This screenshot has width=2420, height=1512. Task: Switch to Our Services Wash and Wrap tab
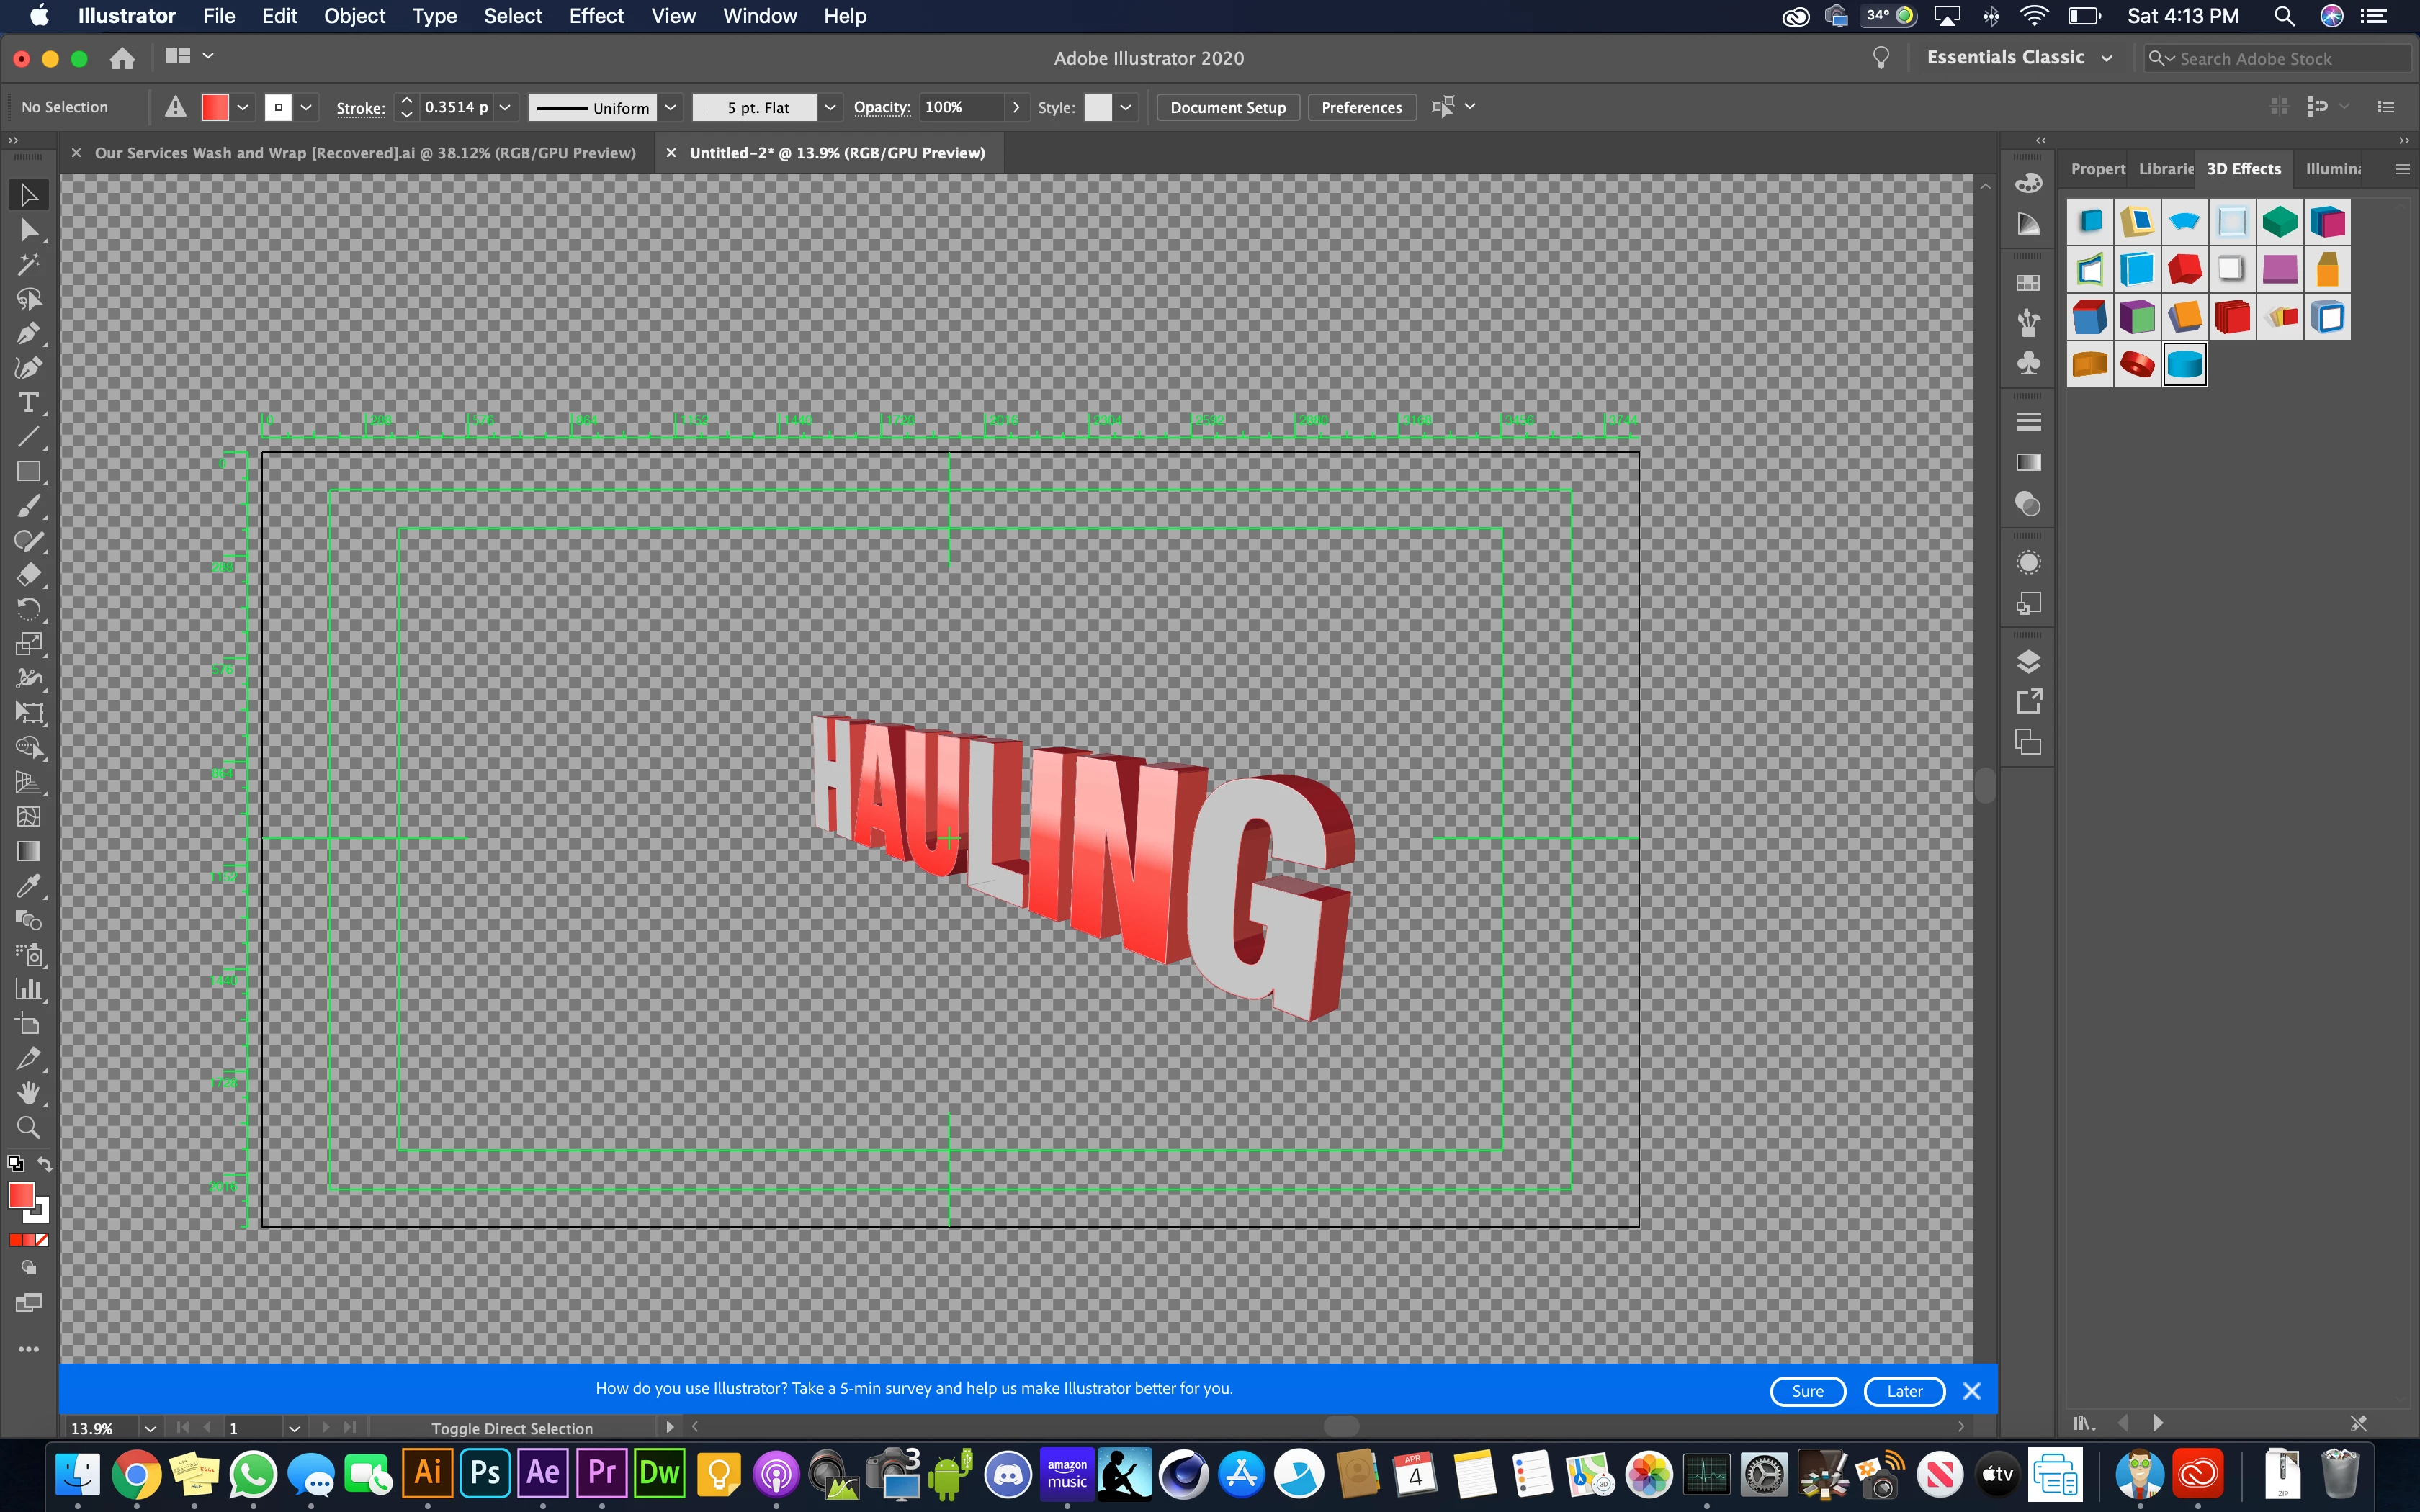[365, 153]
